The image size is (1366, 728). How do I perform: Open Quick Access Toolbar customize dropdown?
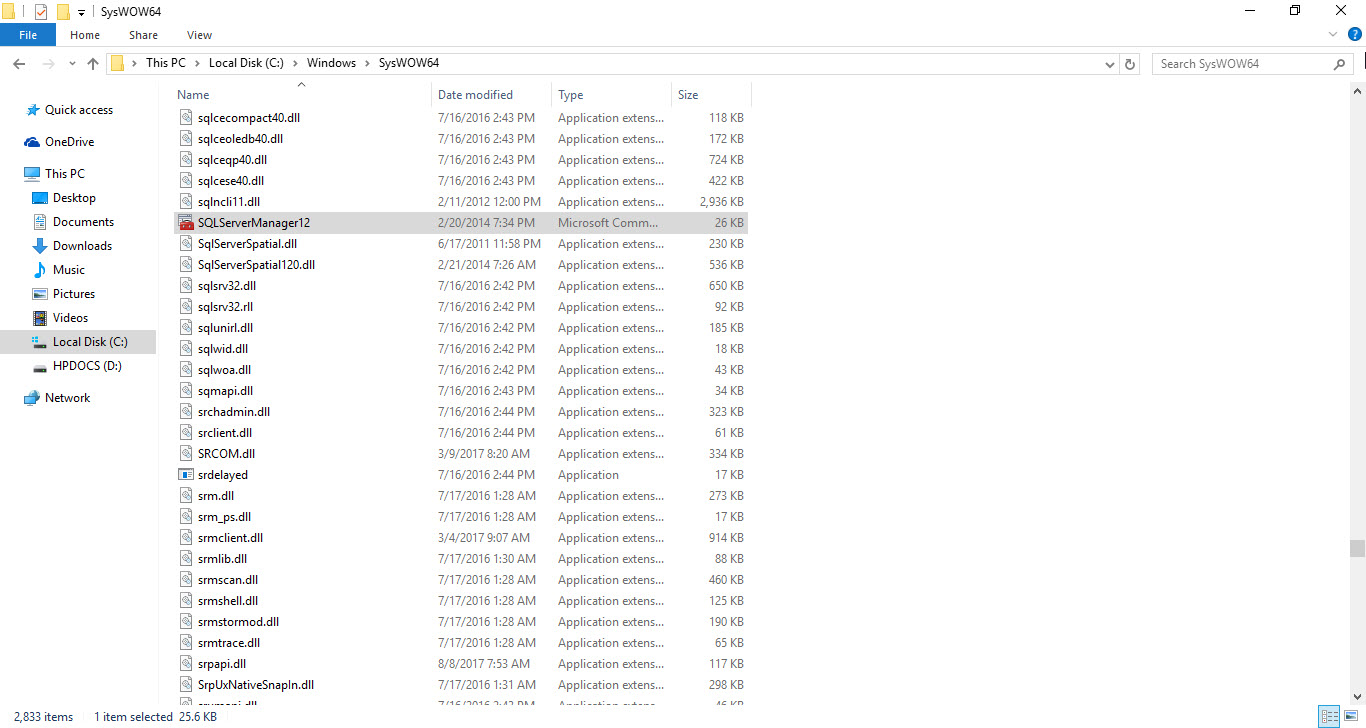pos(81,12)
